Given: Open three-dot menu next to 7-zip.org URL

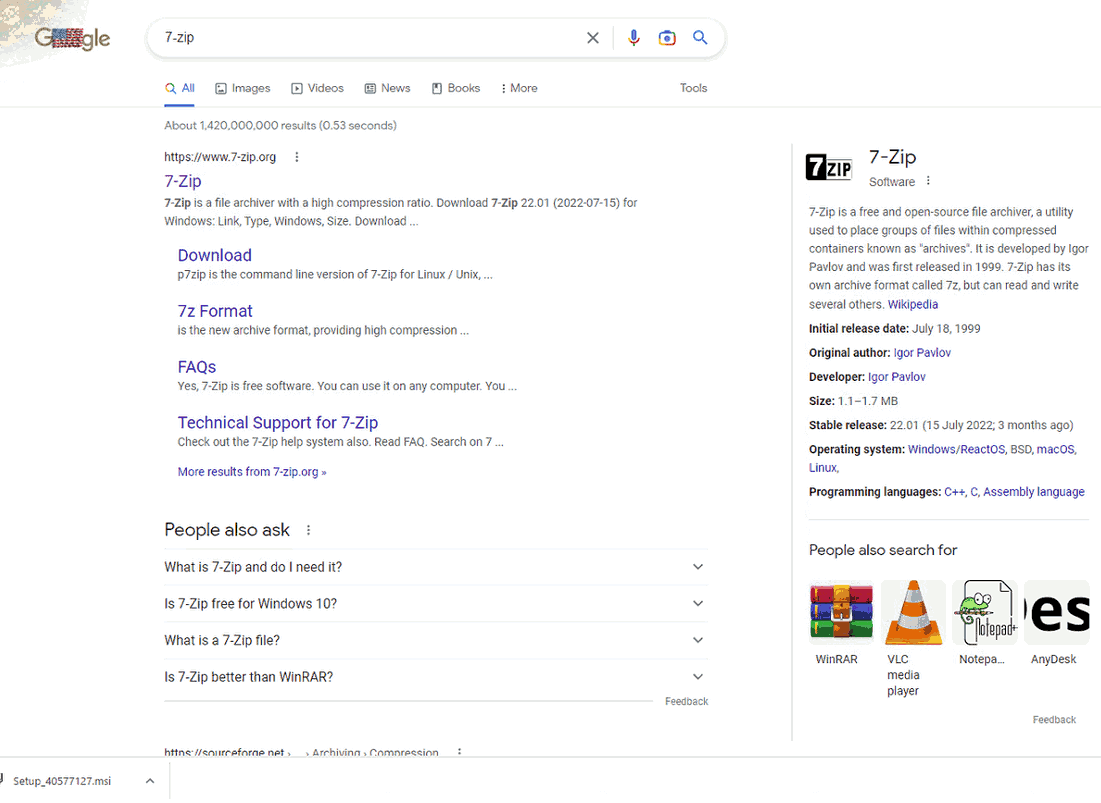Looking at the screenshot, I should (297, 157).
